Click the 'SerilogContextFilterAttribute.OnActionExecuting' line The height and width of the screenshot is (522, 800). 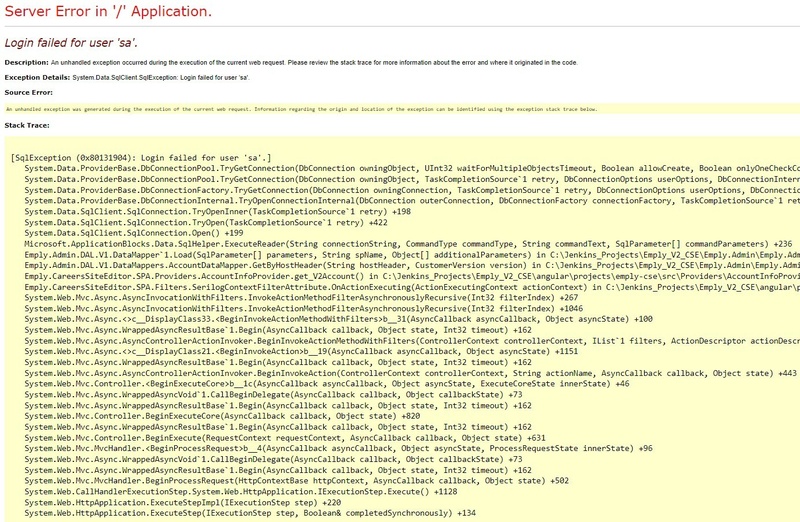pyautogui.click(x=412, y=287)
